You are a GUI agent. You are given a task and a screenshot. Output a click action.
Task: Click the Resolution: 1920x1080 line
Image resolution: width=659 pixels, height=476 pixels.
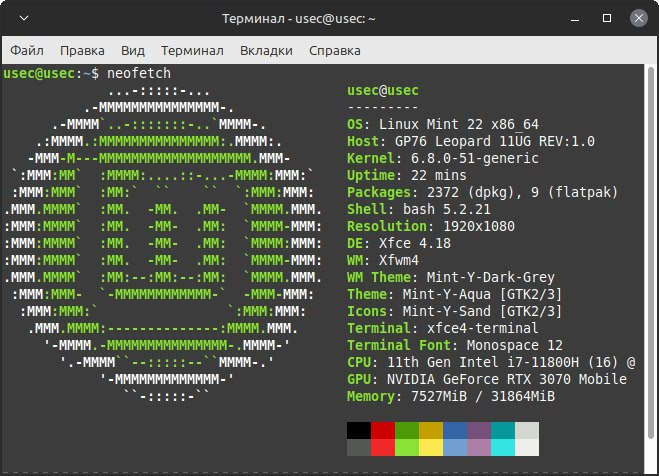tap(431, 226)
